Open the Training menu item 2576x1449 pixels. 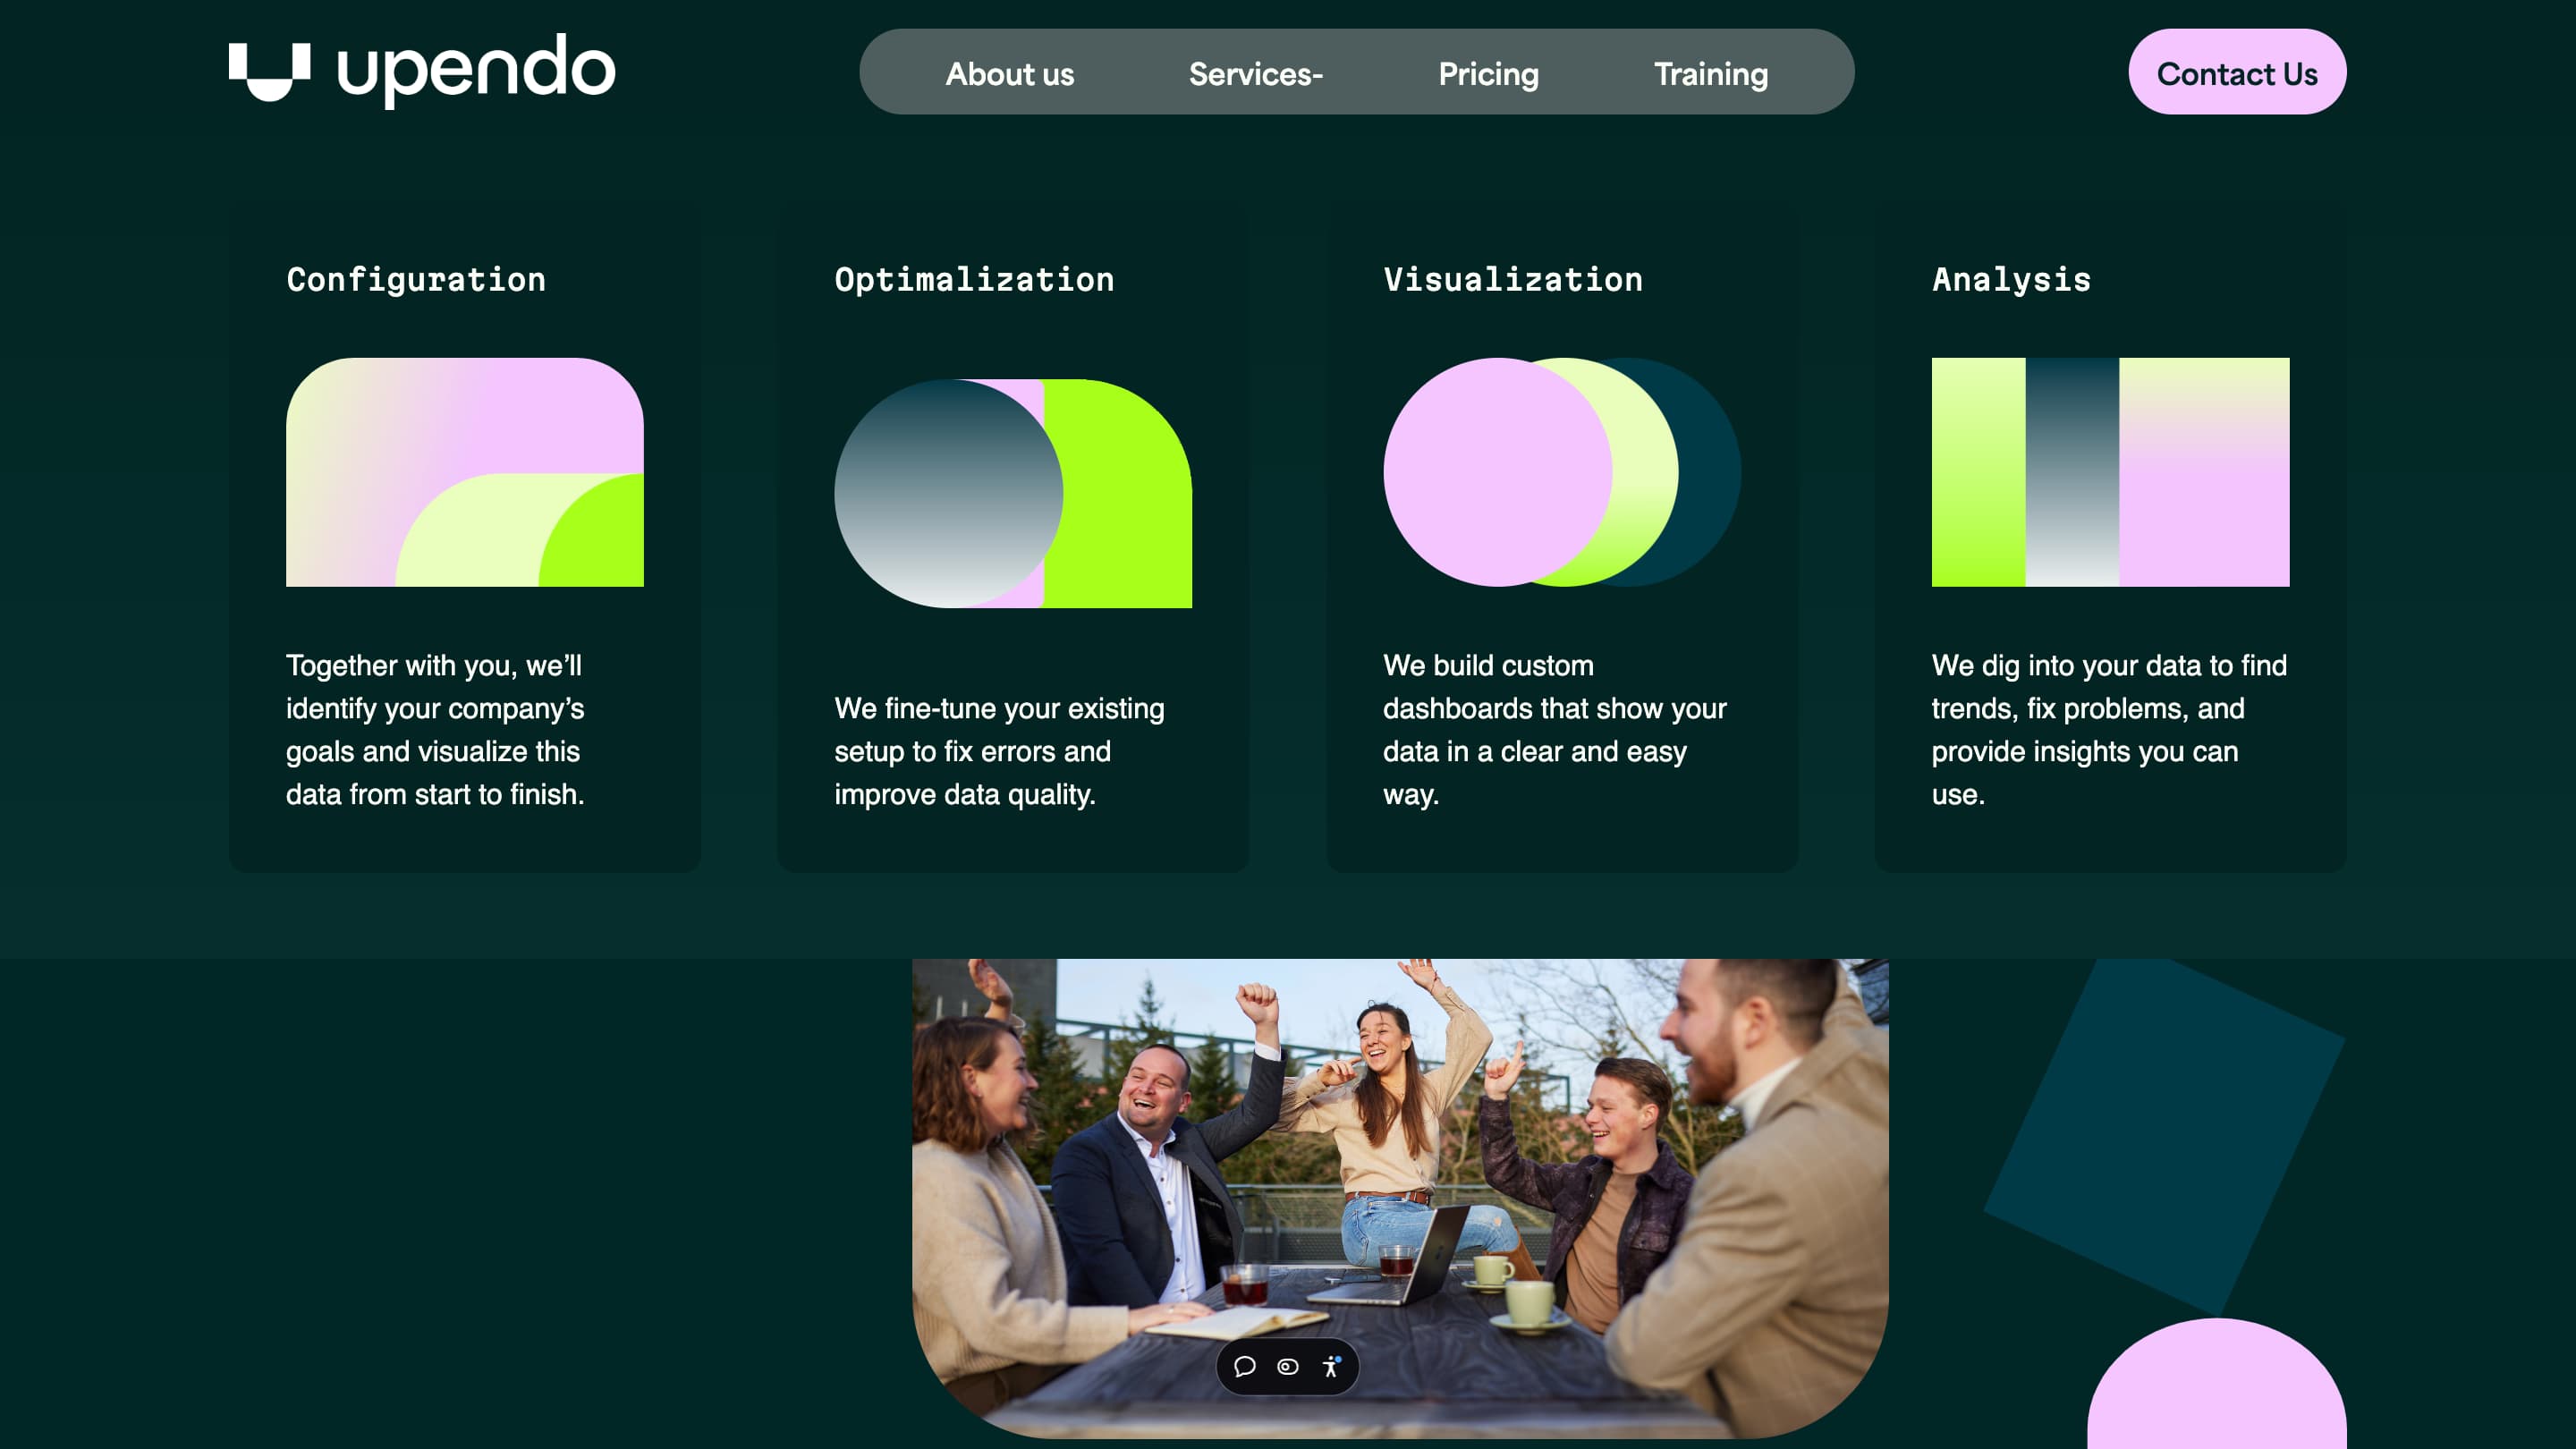1710,74
